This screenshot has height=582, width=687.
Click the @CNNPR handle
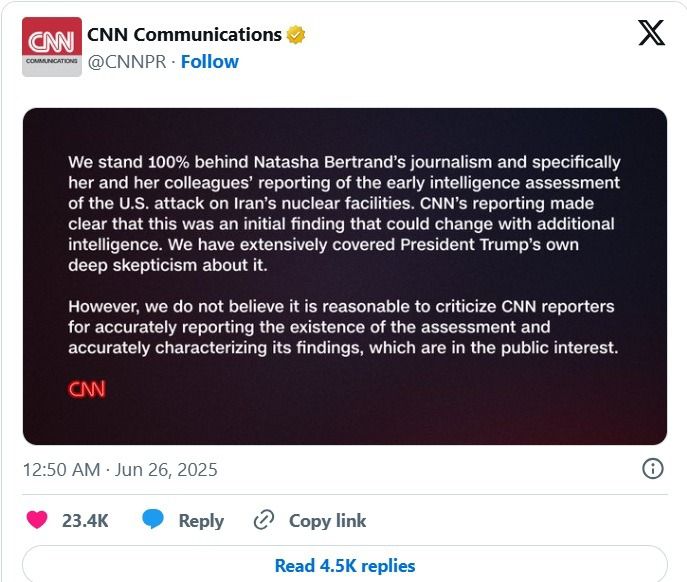[x=127, y=62]
